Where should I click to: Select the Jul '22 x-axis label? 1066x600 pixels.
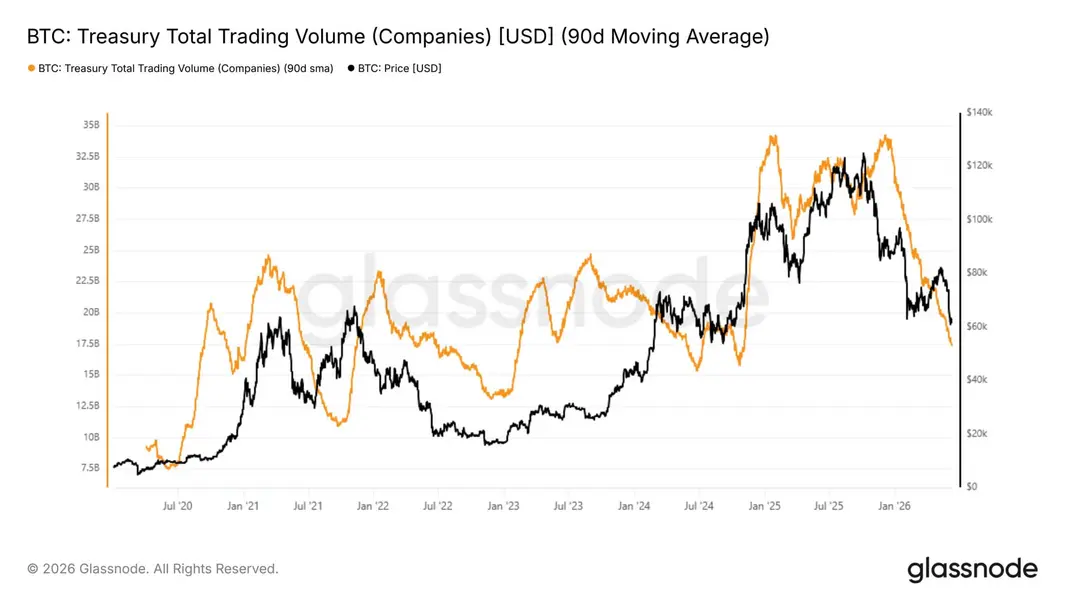coord(438,506)
